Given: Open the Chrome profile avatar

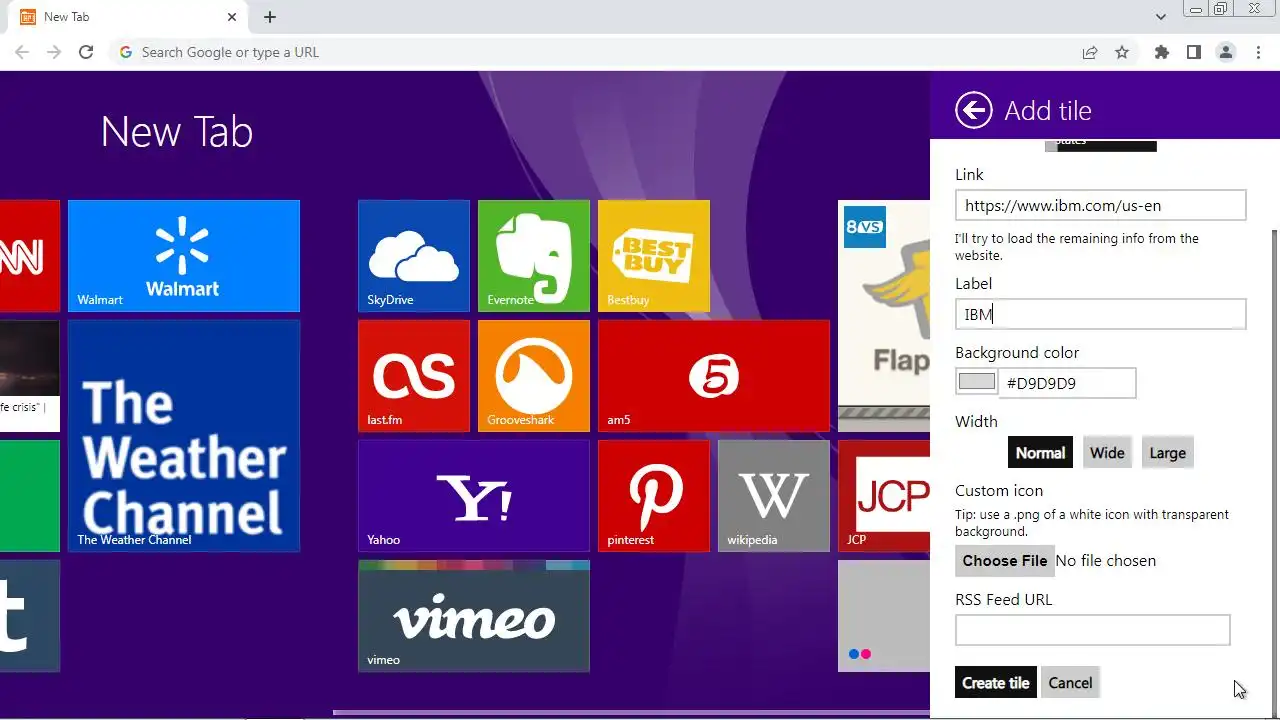Looking at the screenshot, I should click(x=1226, y=52).
